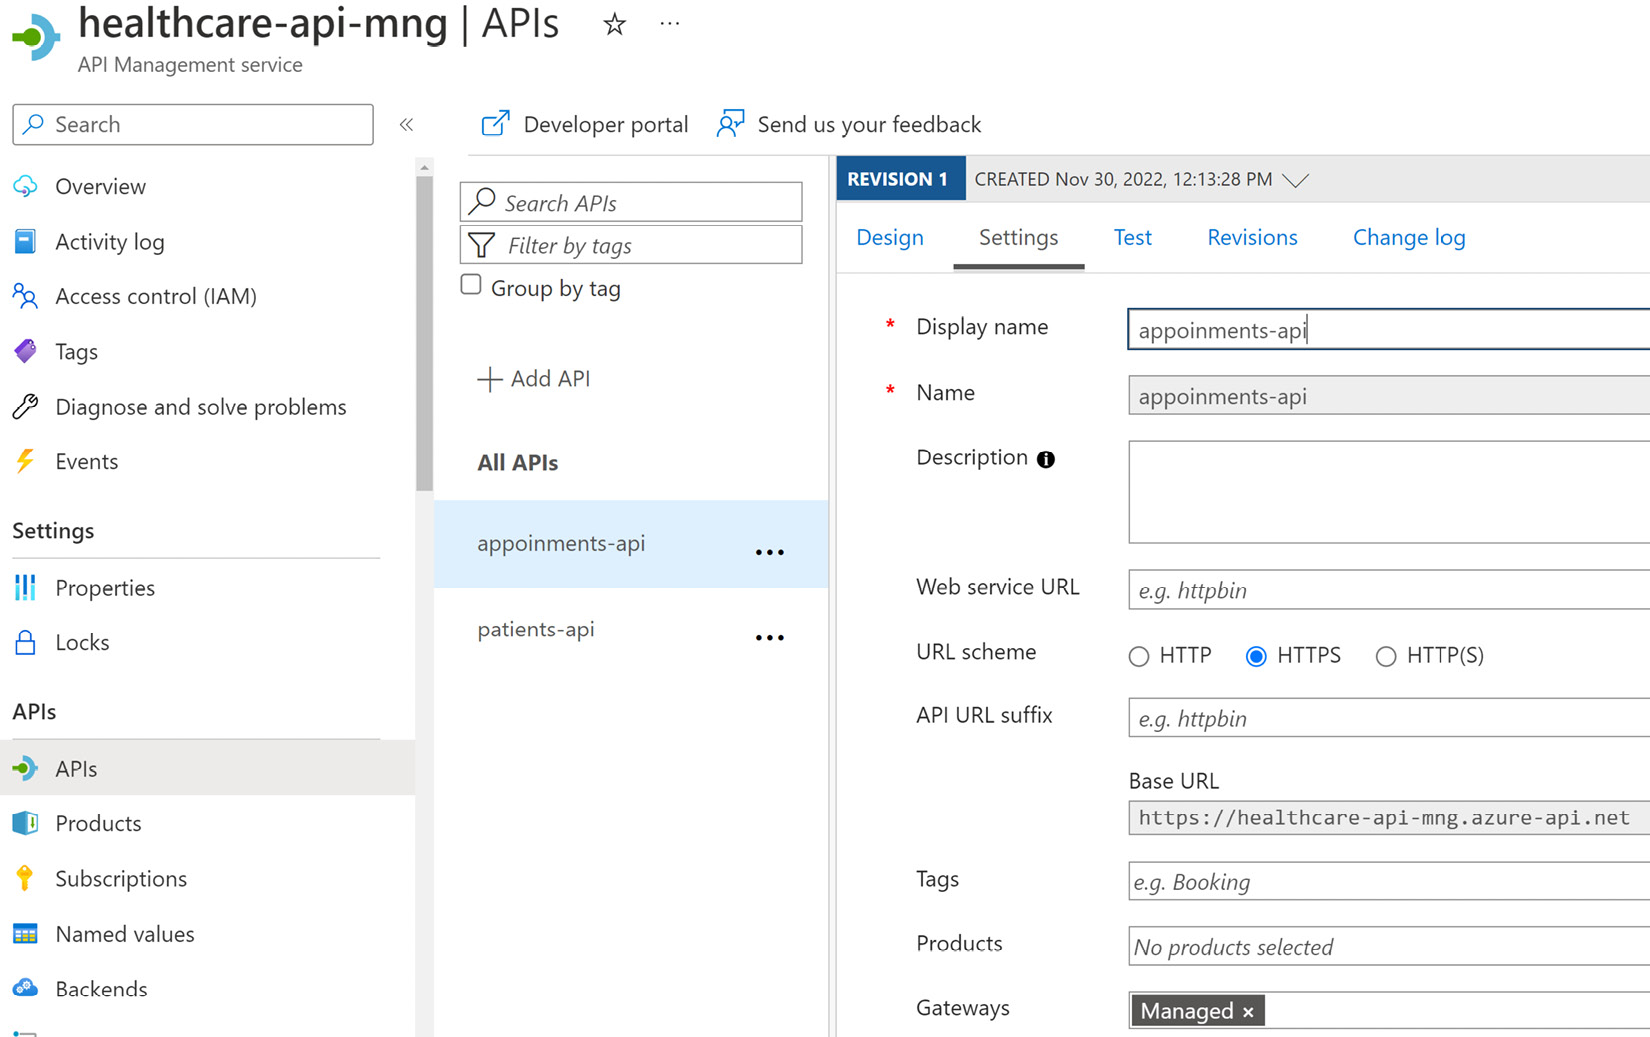This screenshot has width=1650, height=1037.
Task: Open ellipsis menu for appoinments-api
Action: coord(770,552)
